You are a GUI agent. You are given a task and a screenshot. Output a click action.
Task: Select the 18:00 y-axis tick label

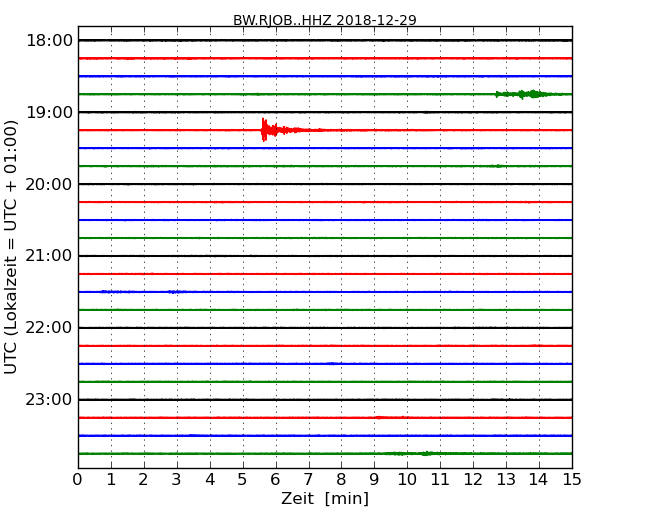point(49,41)
